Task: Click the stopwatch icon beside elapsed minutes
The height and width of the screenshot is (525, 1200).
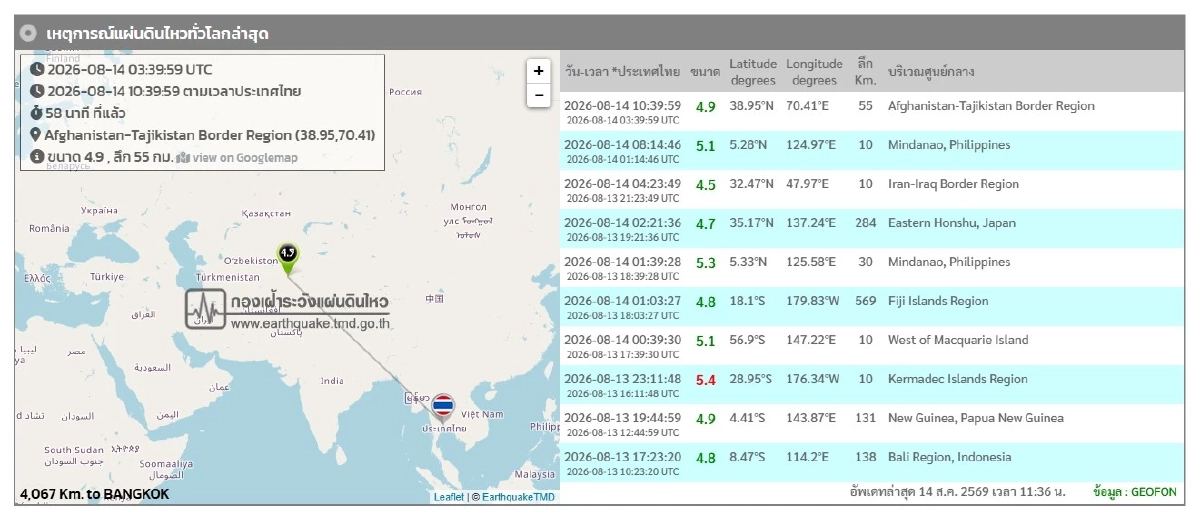Action: coord(37,113)
